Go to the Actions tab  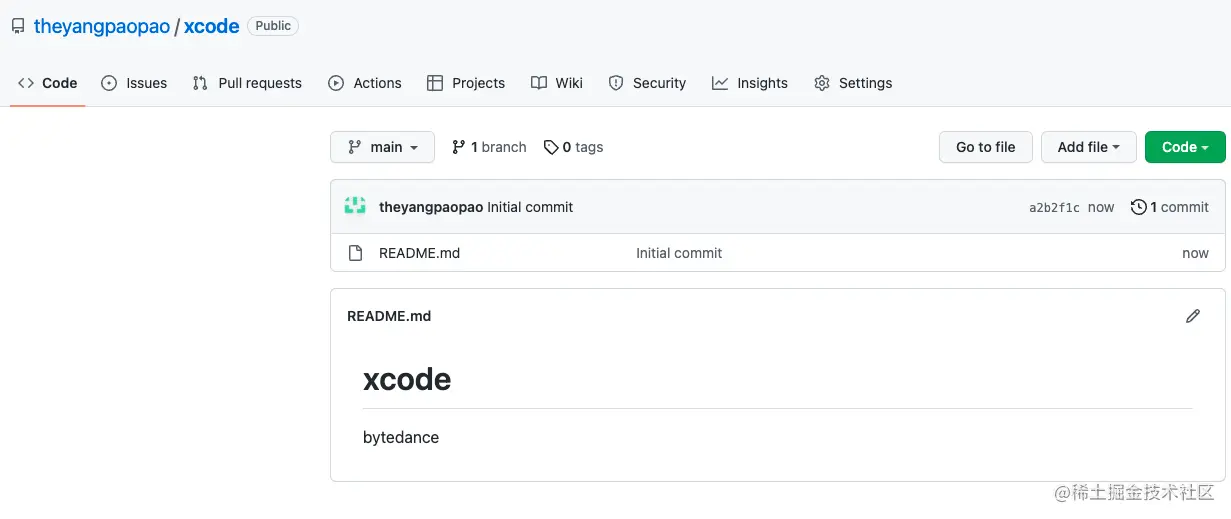coord(365,83)
